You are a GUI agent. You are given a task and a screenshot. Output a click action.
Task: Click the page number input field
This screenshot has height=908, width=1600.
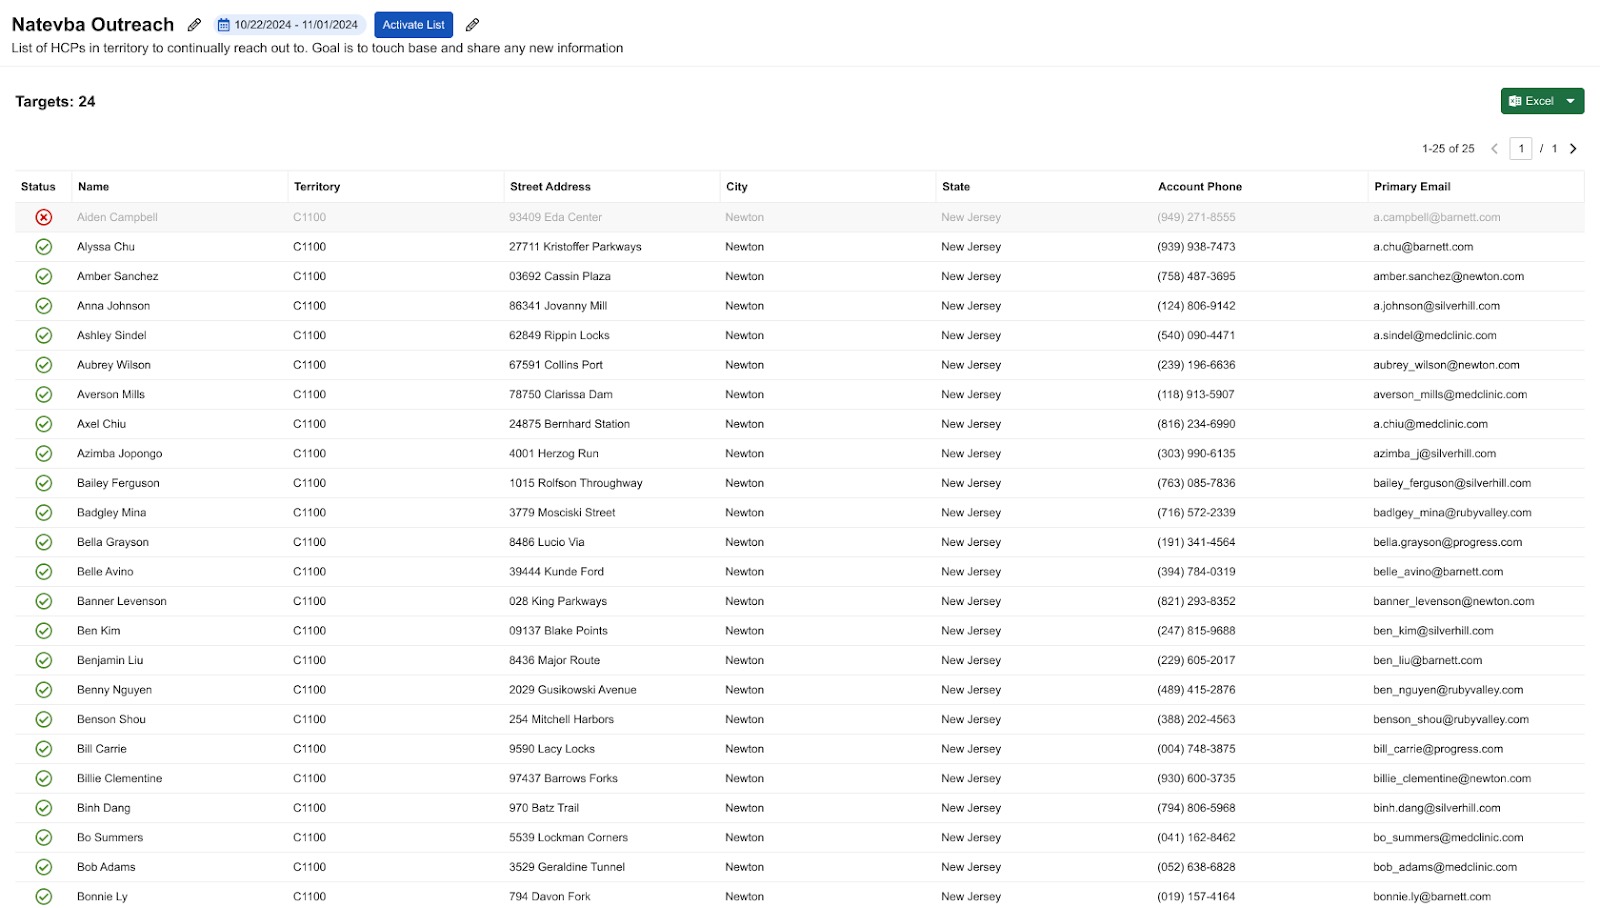click(1520, 149)
